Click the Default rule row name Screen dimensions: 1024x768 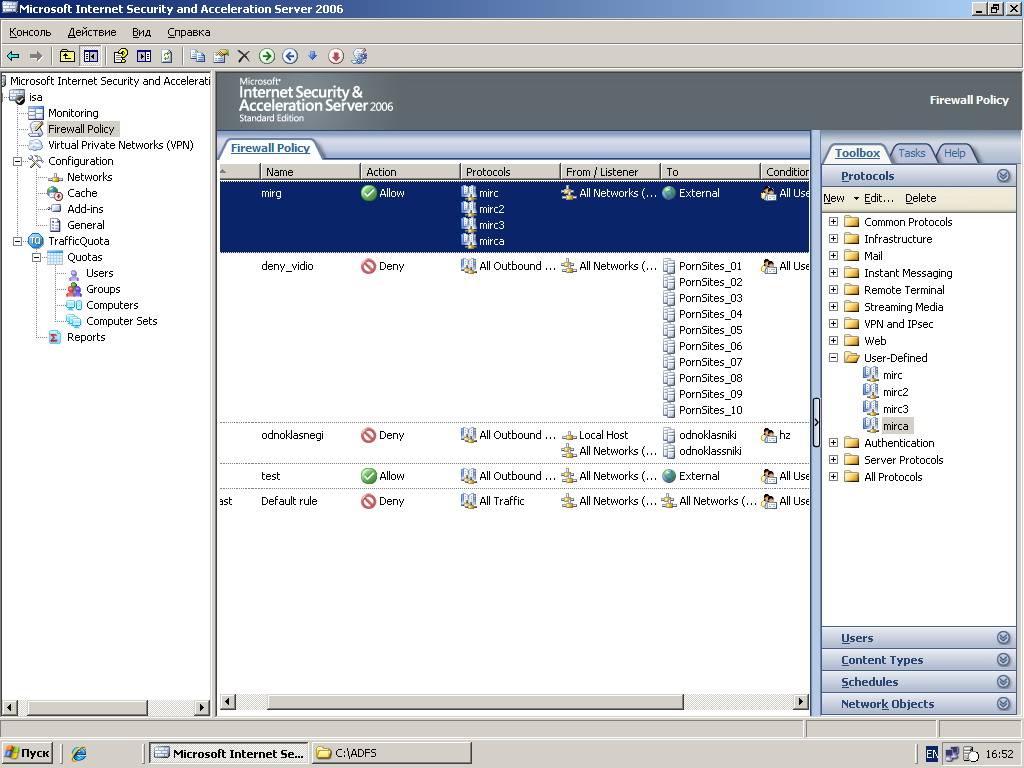[289, 502]
